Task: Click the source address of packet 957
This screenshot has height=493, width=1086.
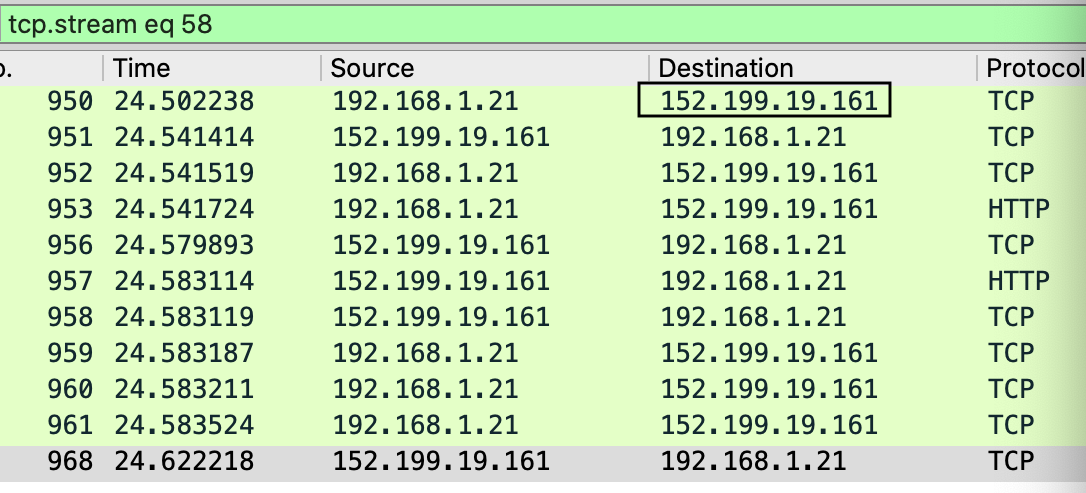Action: click(441, 281)
